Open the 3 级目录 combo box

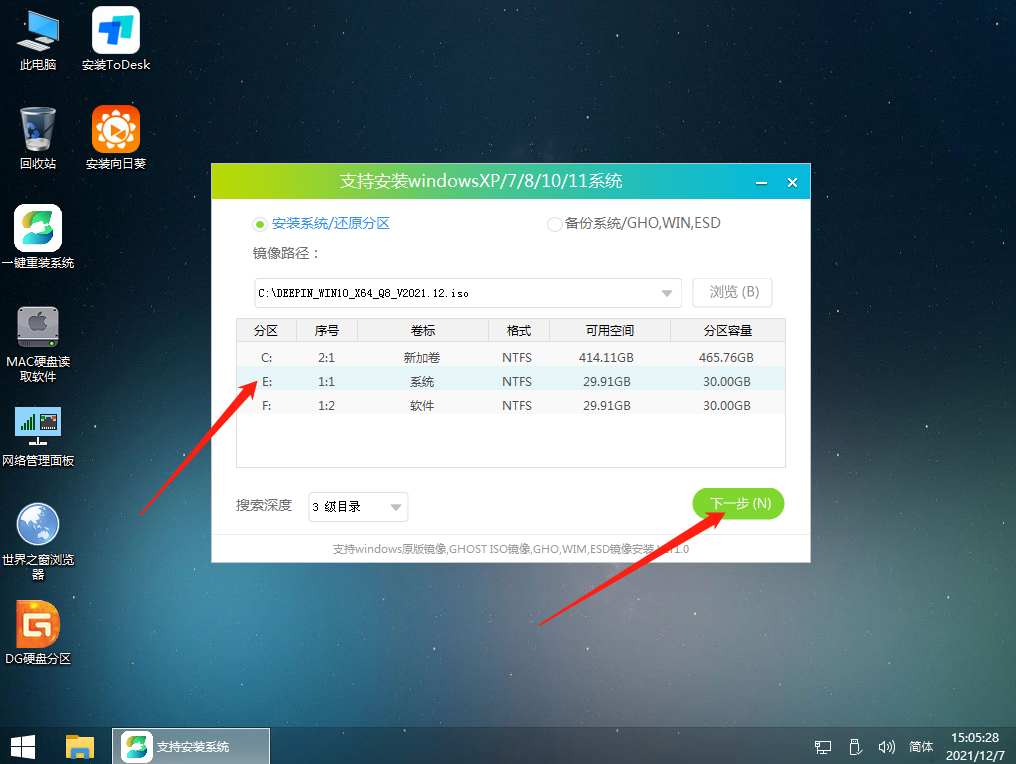coord(357,507)
